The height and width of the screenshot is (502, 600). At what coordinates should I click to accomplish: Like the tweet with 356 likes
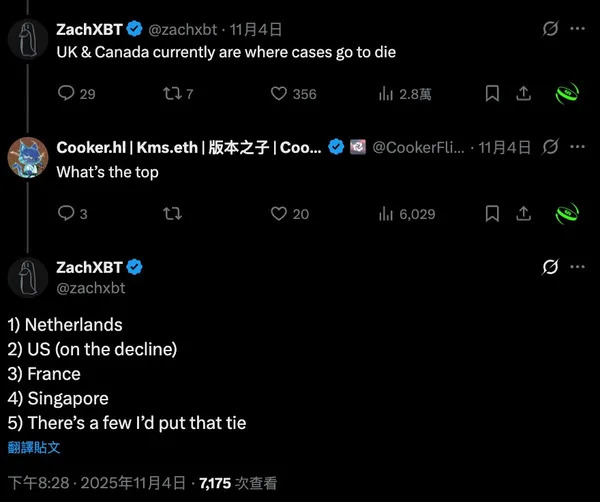[x=281, y=94]
